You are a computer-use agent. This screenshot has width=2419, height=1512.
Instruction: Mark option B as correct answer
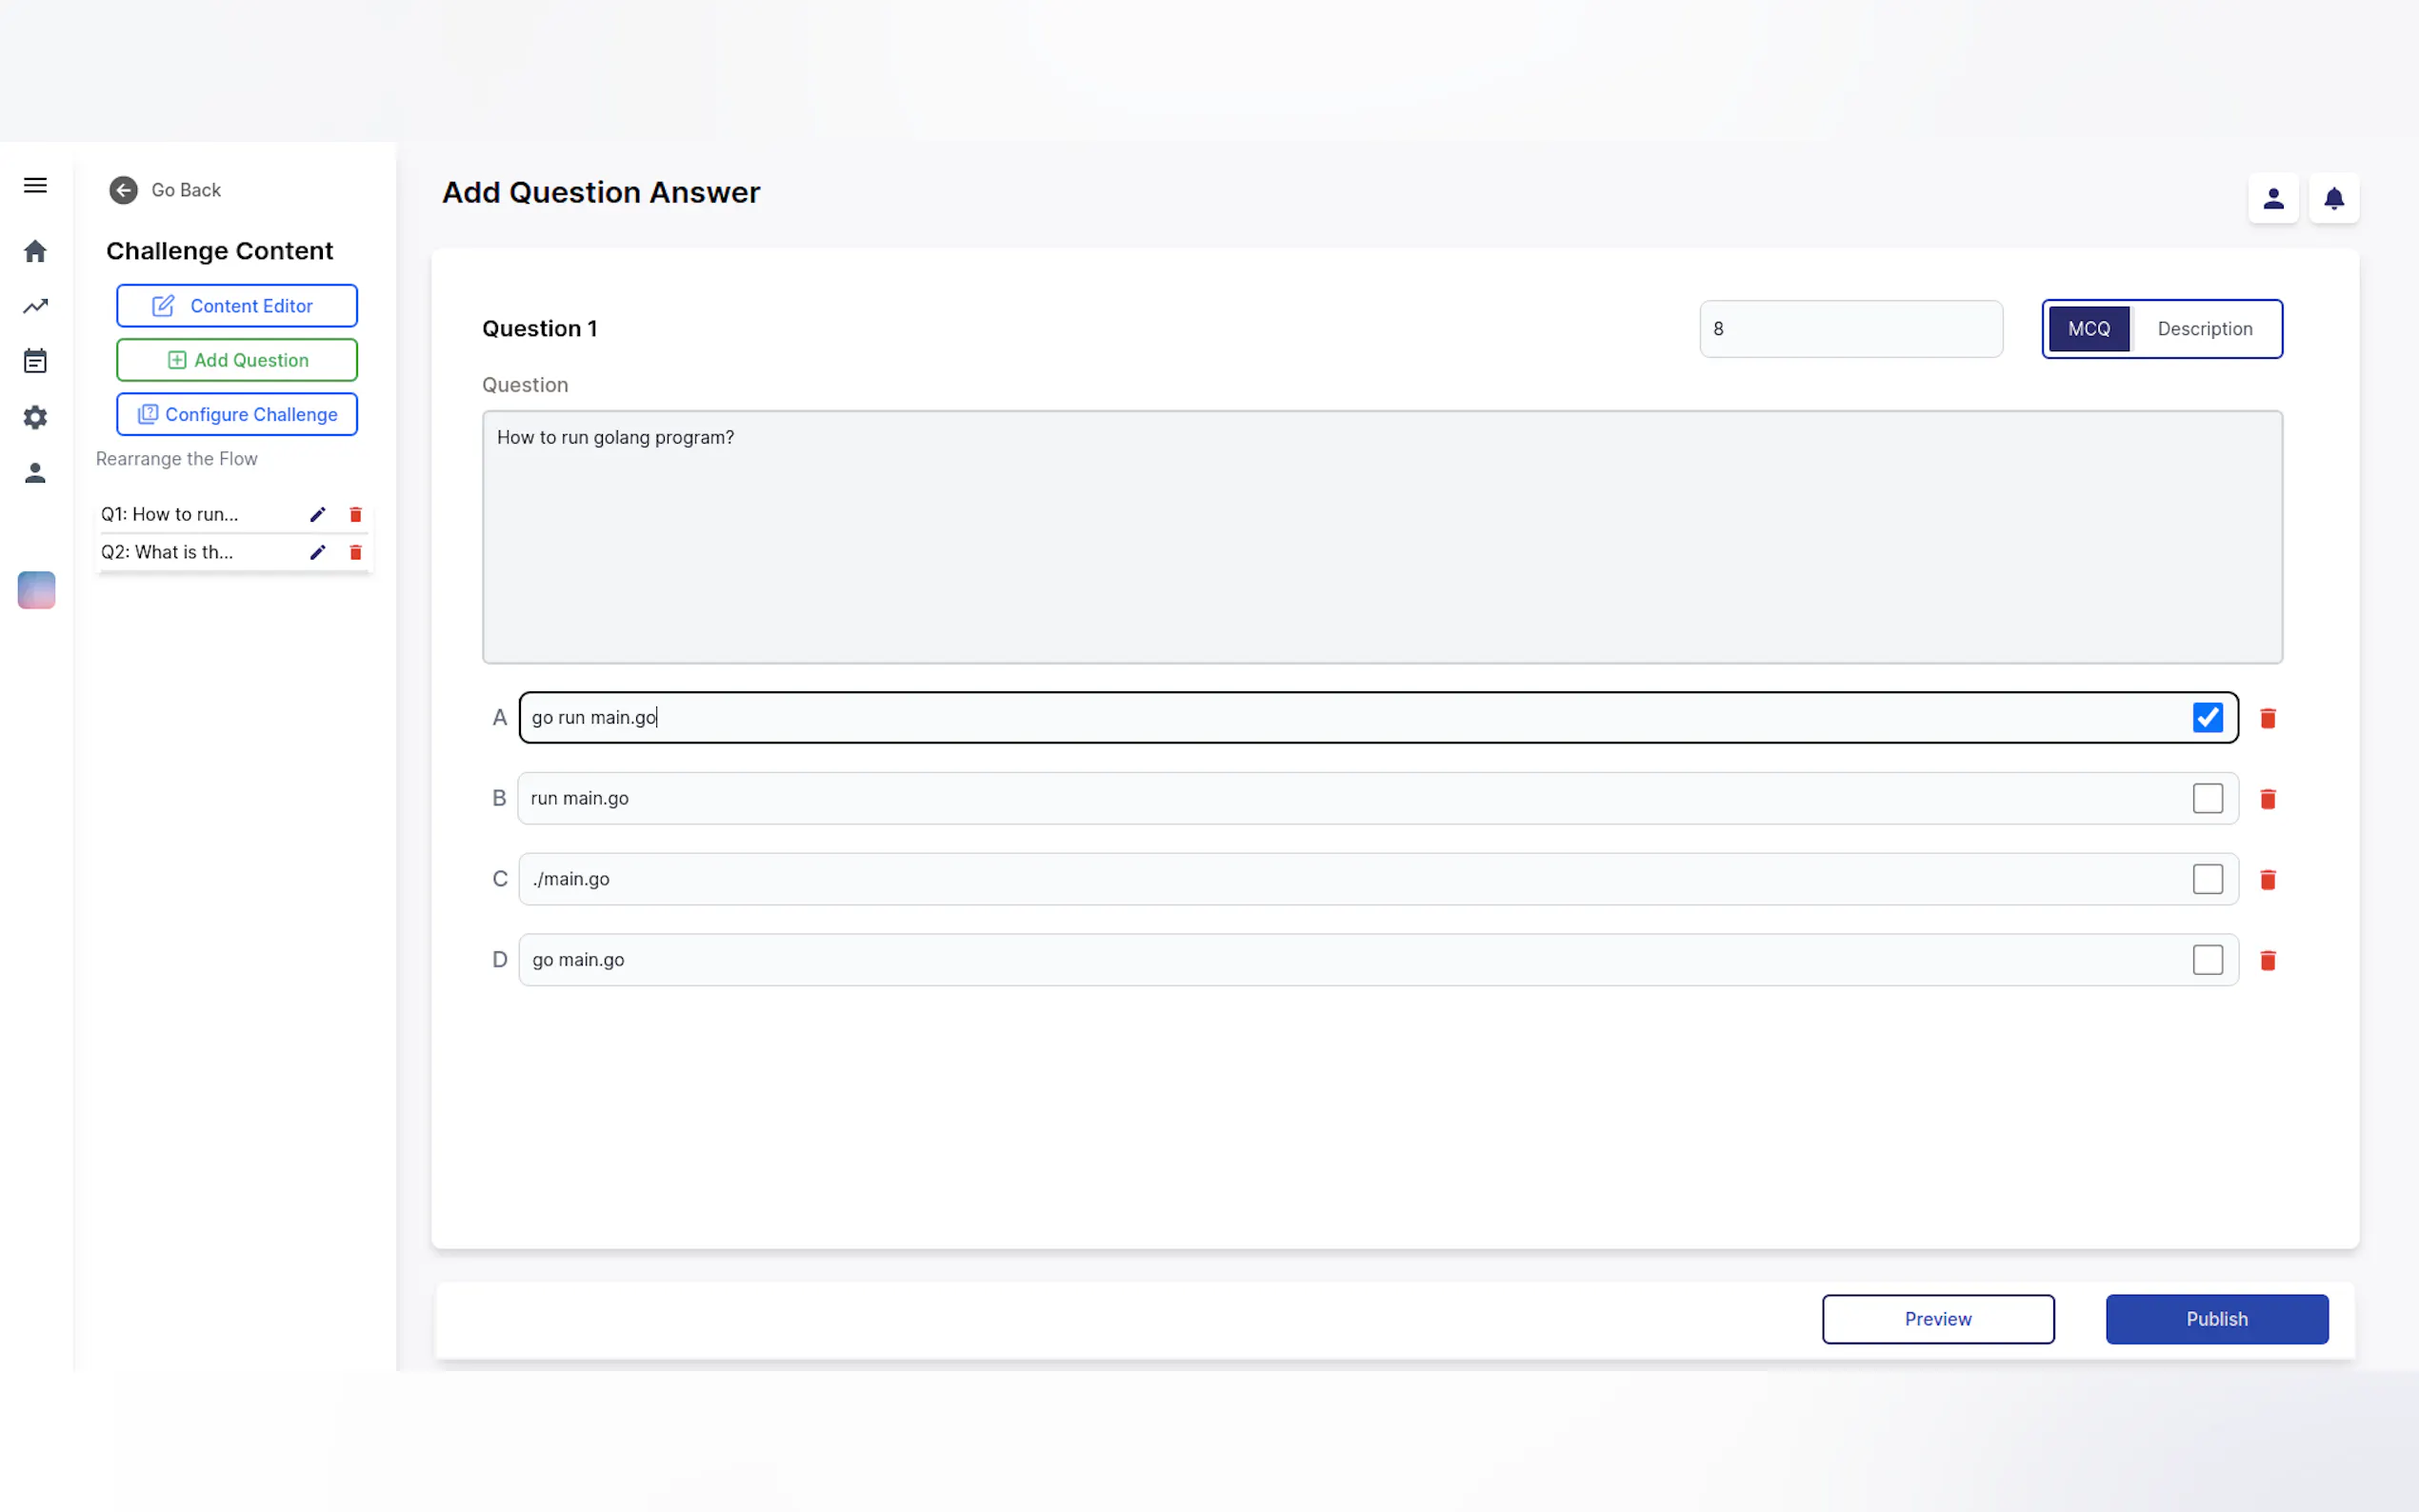point(2207,798)
